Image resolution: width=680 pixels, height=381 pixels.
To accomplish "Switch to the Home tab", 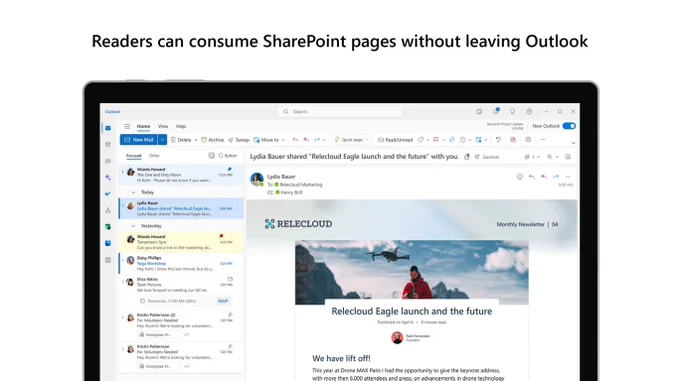I will pos(144,127).
